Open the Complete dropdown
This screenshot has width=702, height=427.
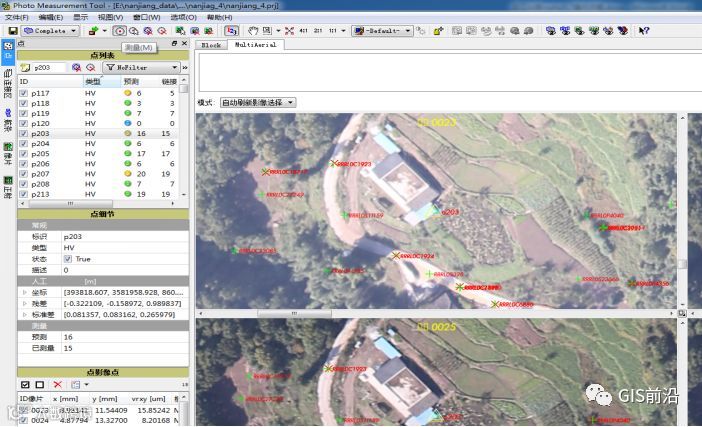pos(50,31)
